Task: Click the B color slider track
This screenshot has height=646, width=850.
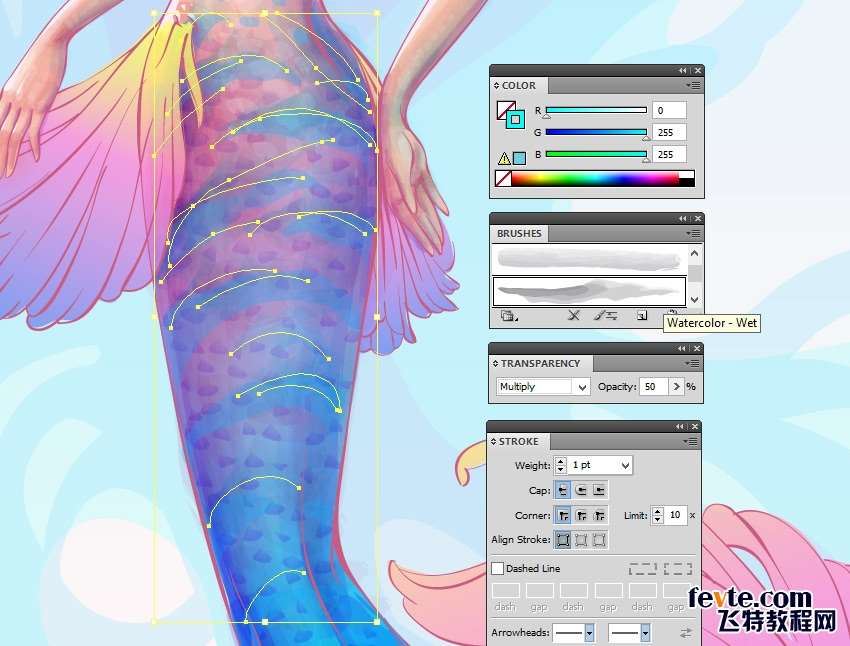Action: point(596,154)
